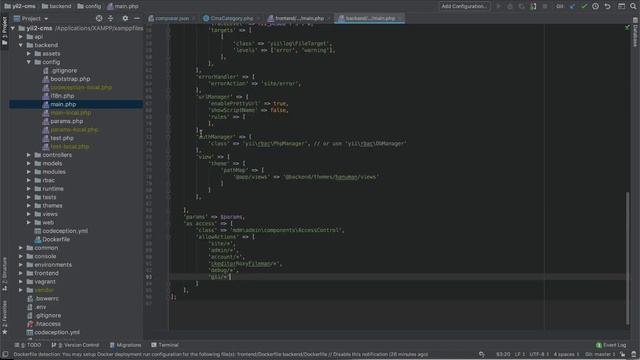Image resolution: width=640 pixels, height=360 pixels.
Task: Click the Stop square icon
Action: pyautogui.click(x=545, y=6)
